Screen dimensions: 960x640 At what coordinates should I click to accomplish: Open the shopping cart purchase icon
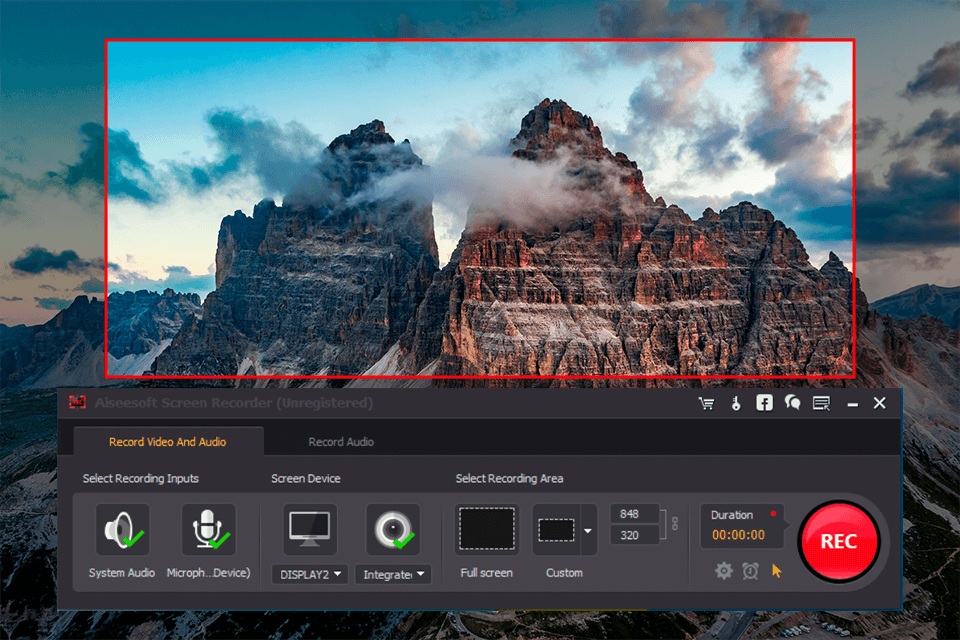(707, 403)
